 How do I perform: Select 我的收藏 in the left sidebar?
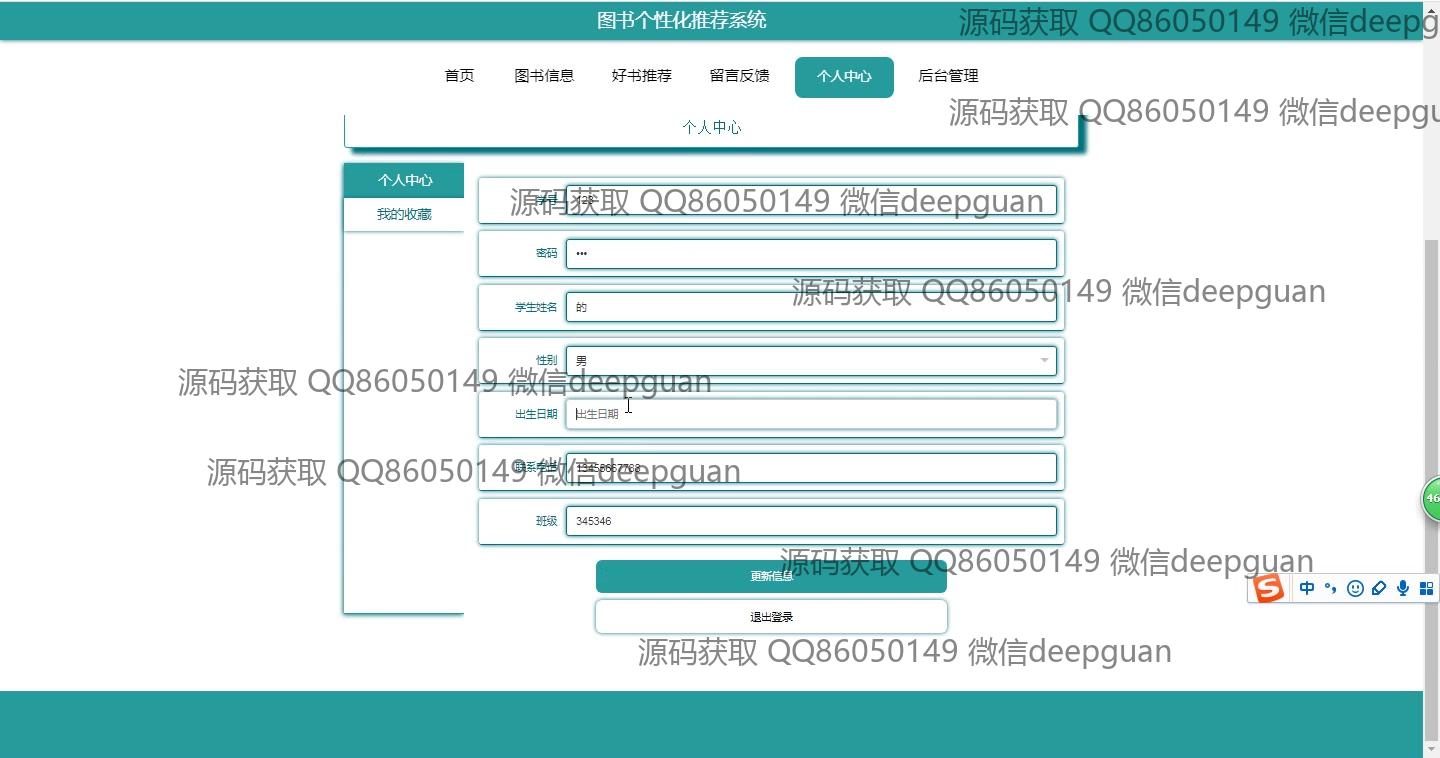pyautogui.click(x=404, y=214)
